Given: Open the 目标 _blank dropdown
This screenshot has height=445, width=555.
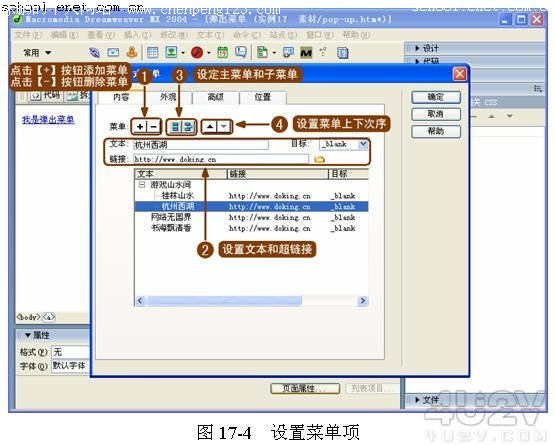Looking at the screenshot, I should 362,144.
